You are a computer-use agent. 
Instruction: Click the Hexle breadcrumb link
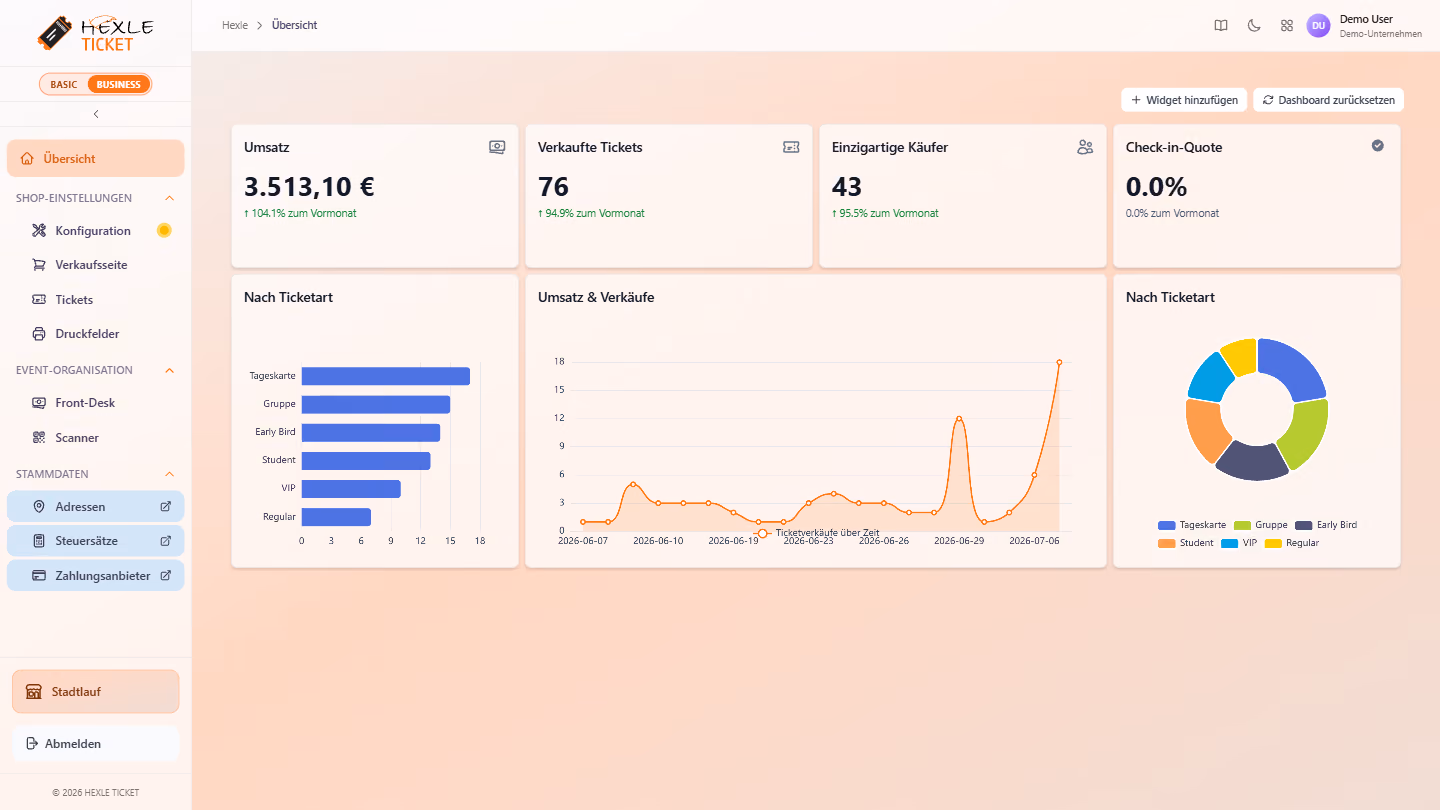tap(235, 25)
